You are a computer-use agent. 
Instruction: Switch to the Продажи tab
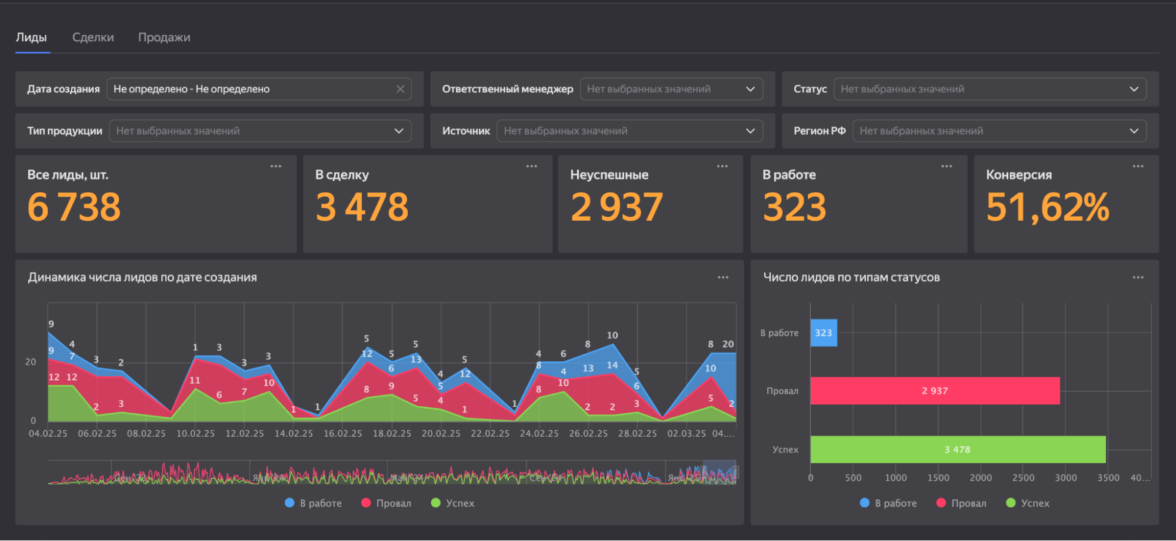tap(164, 37)
